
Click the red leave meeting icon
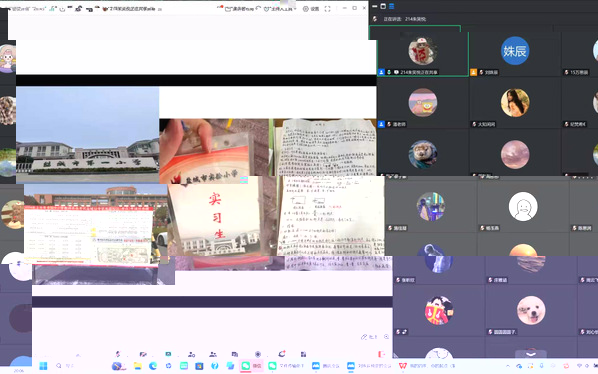(x=381, y=354)
